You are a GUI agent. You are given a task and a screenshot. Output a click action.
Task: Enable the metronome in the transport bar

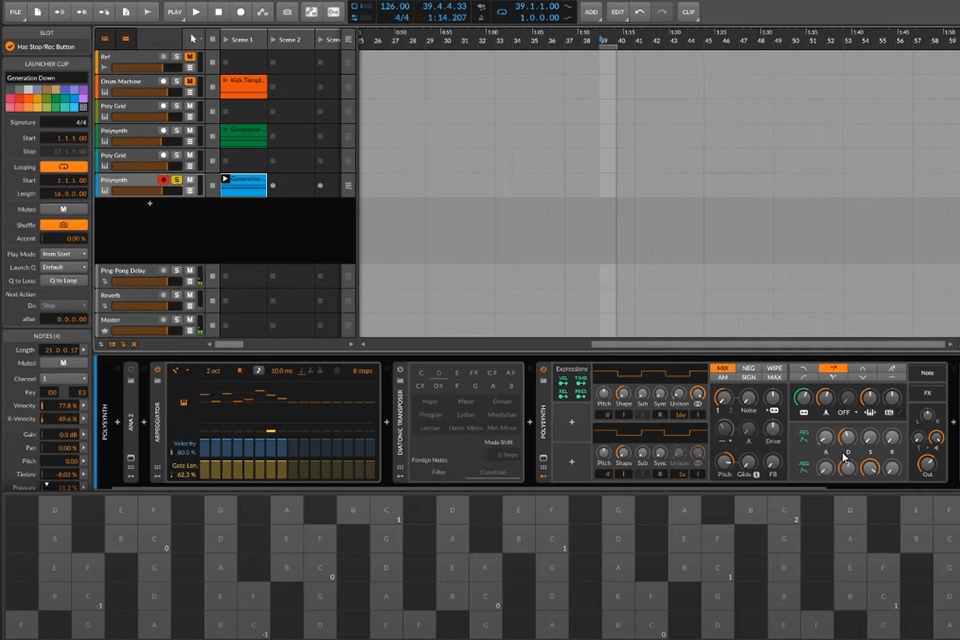click(287, 12)
